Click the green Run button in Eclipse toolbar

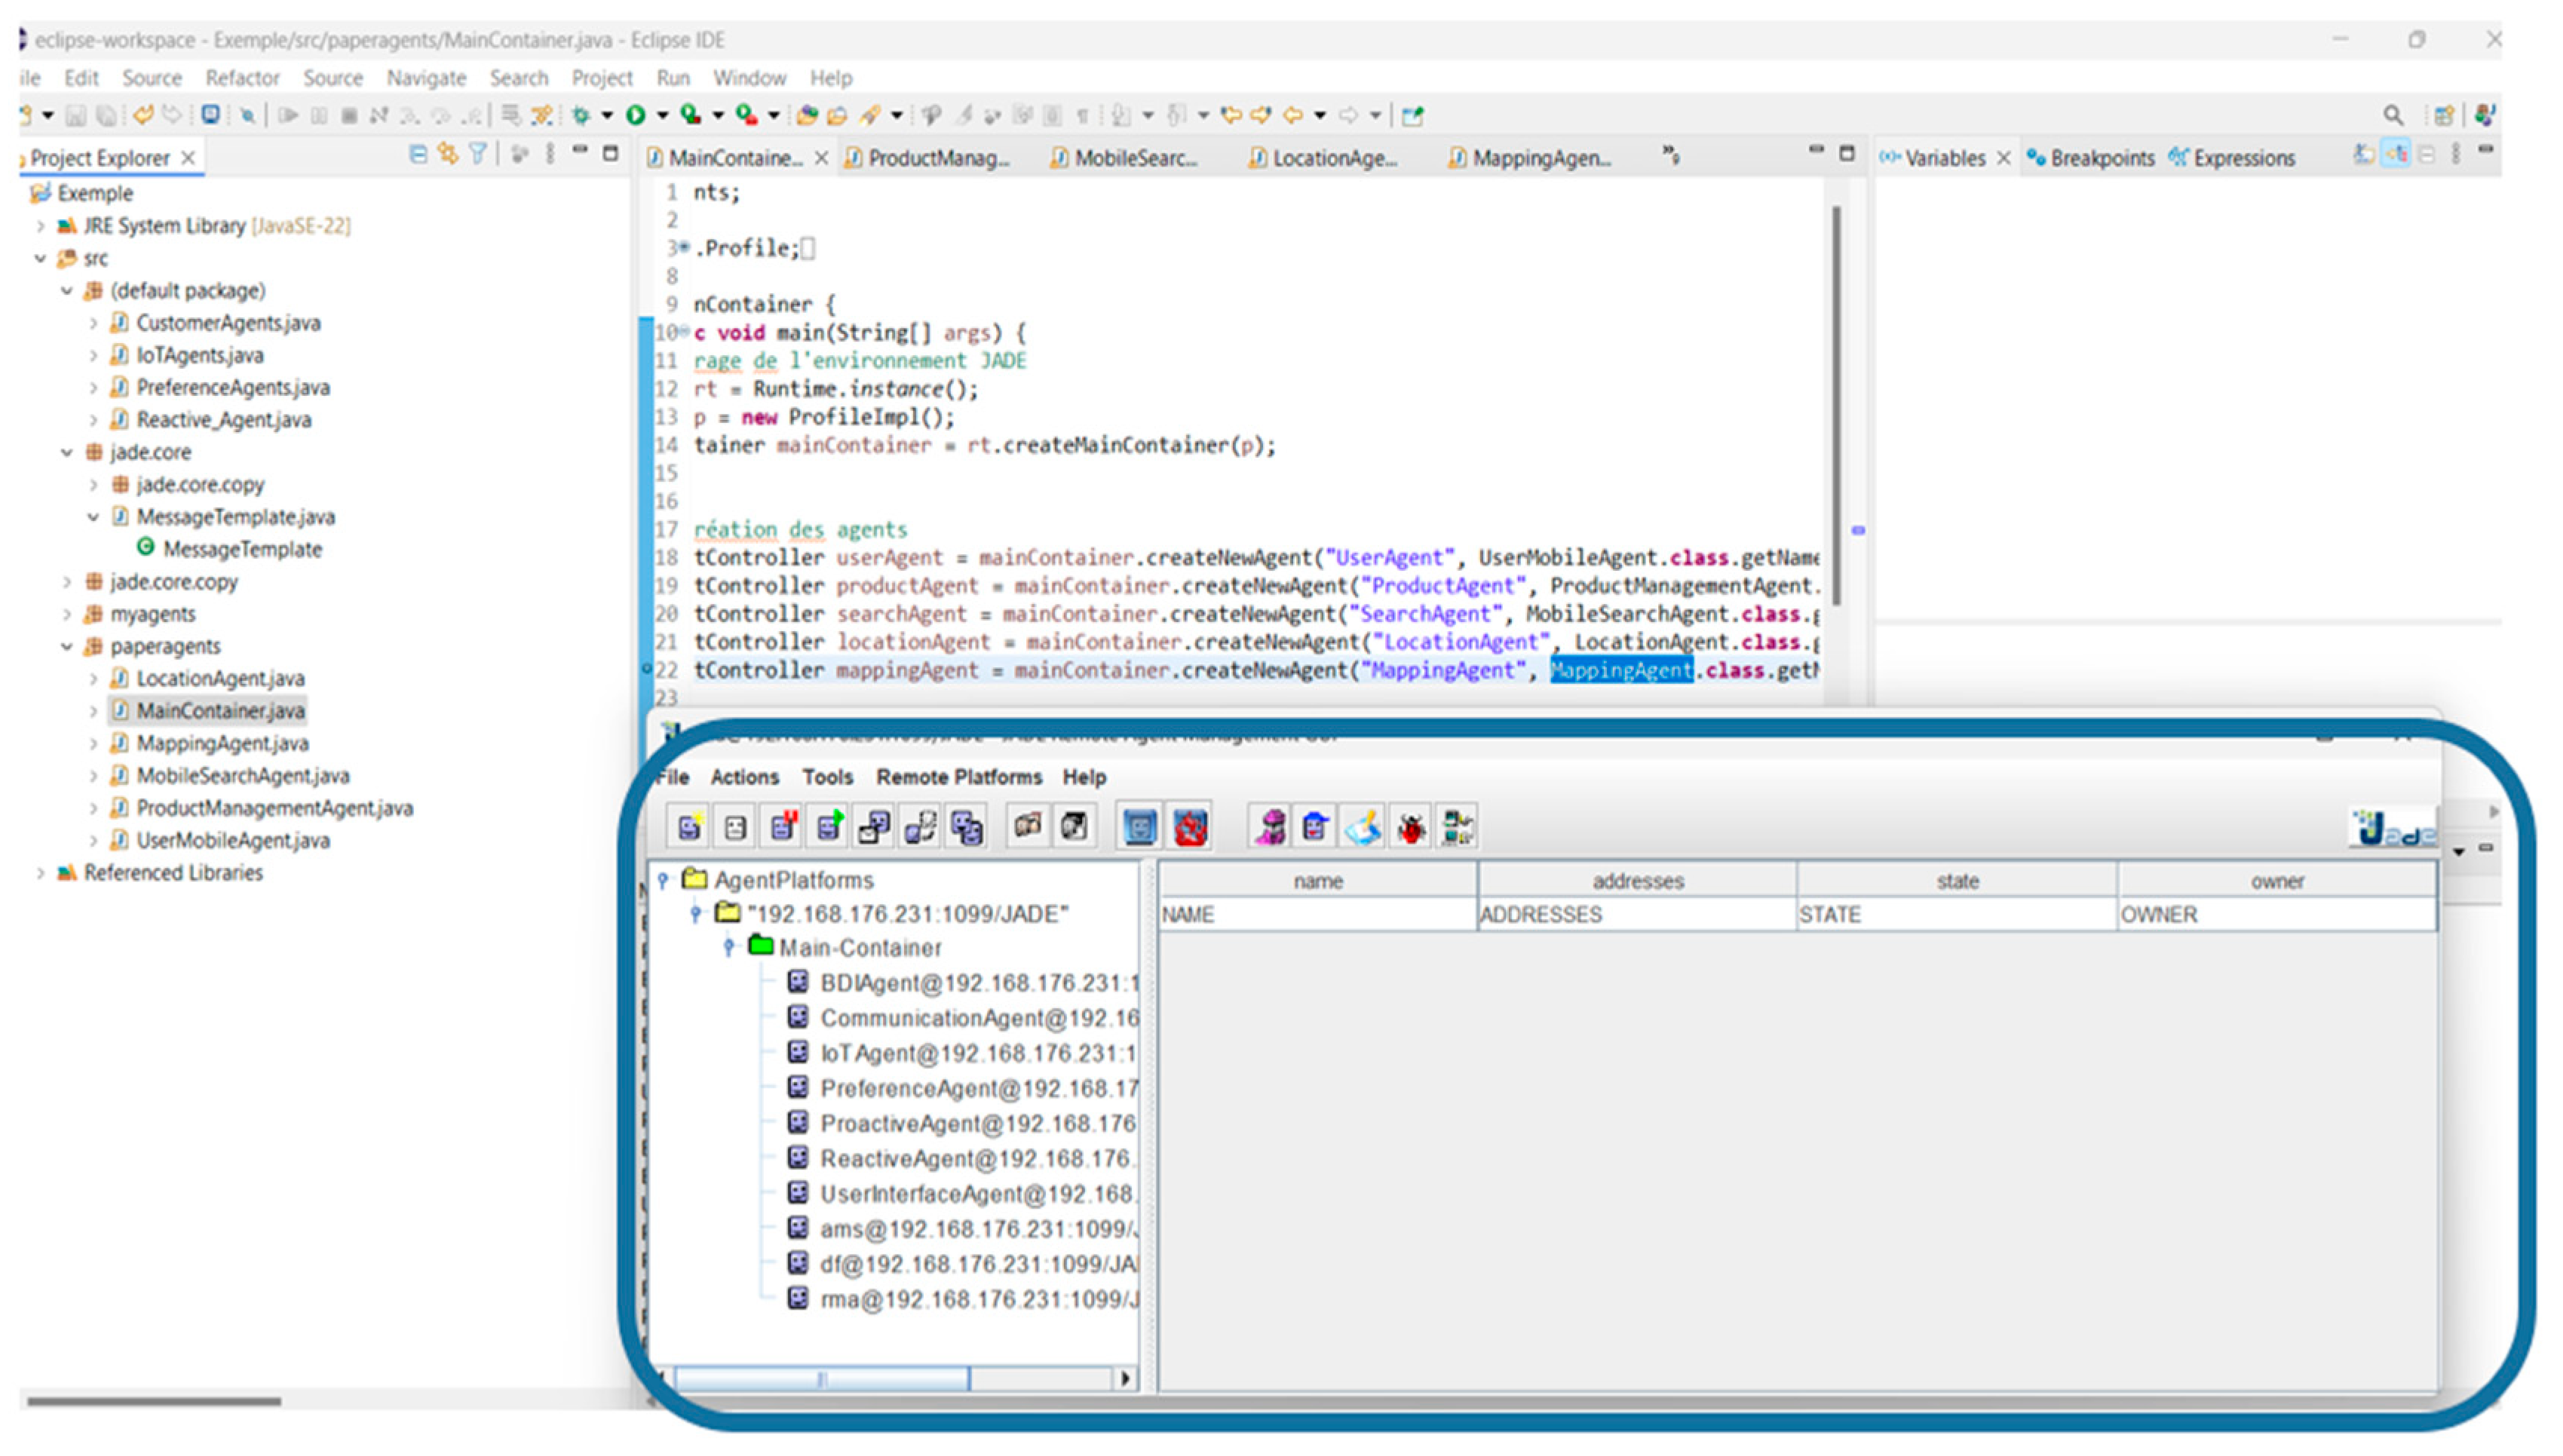coord(635,115)
